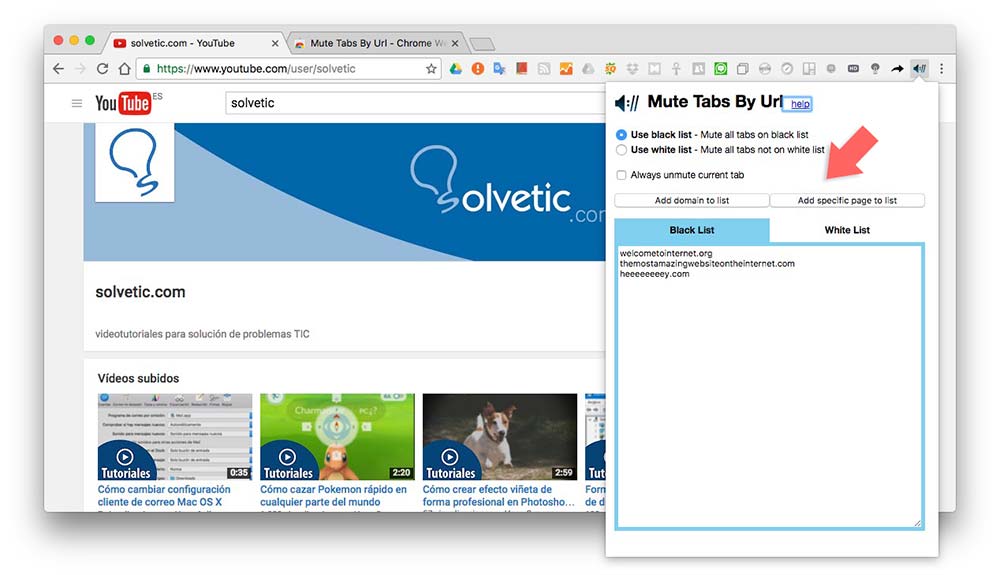Select the Use white list option
Image resolution: width=1000 pixels, height=575 pixels.
(621, 150)
